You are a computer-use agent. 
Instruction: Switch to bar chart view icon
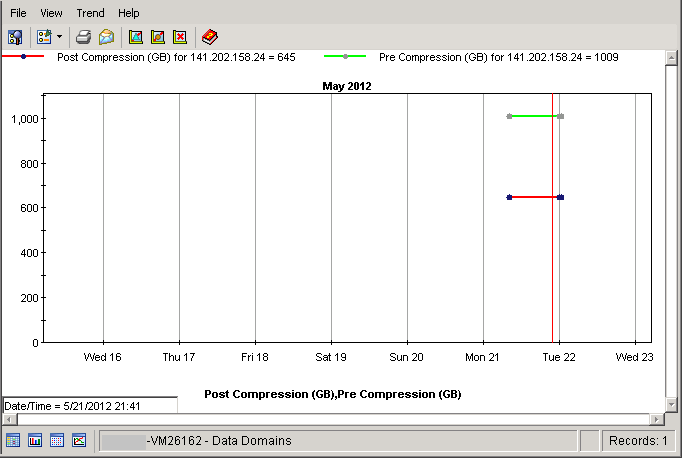coord(35,440)
